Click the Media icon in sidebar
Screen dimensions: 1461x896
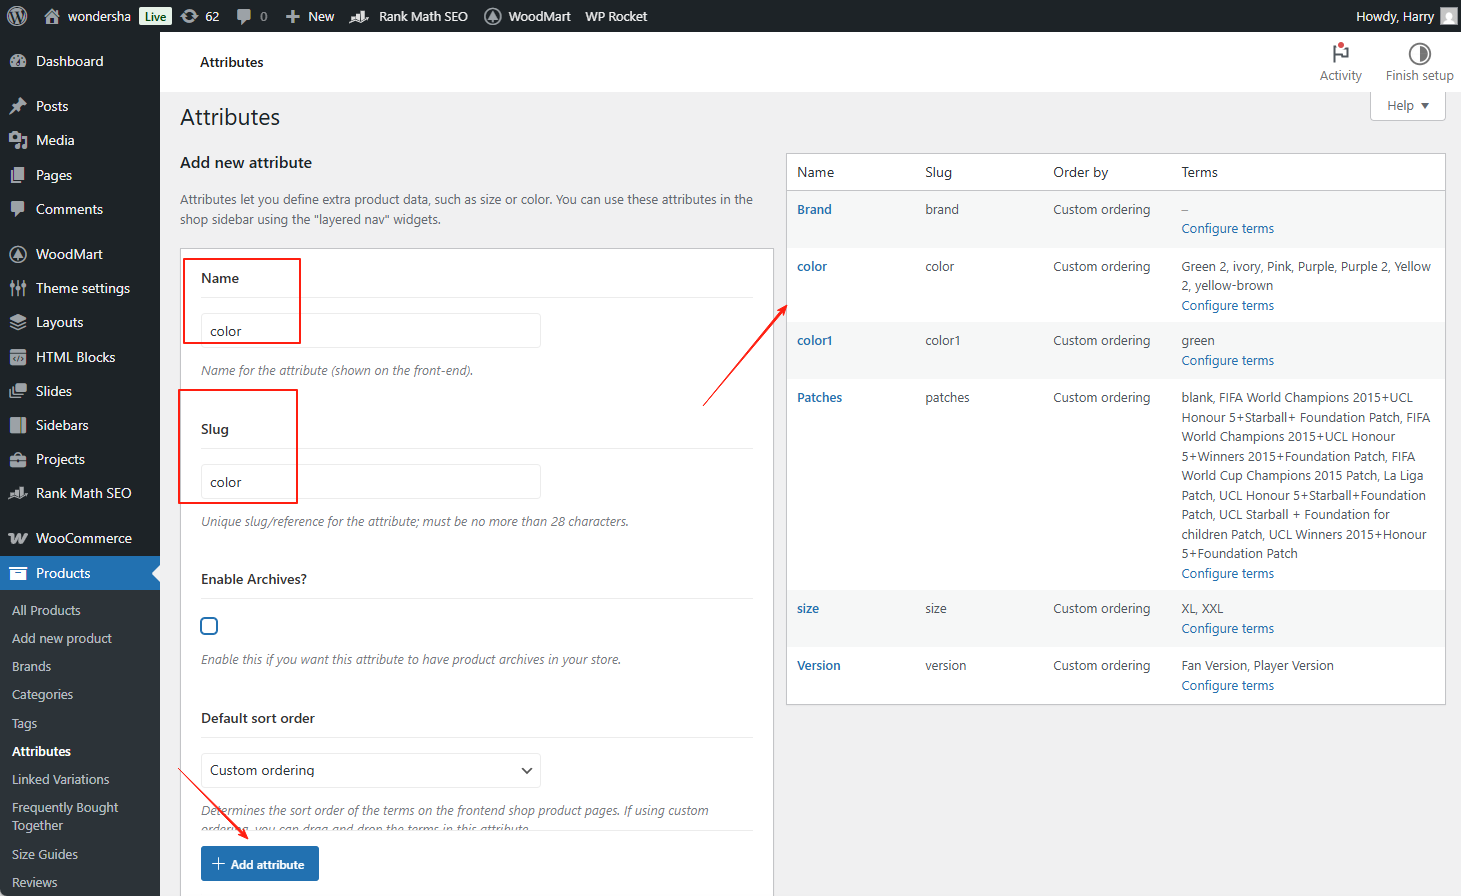pyautogui.click(x=18, y=140)
